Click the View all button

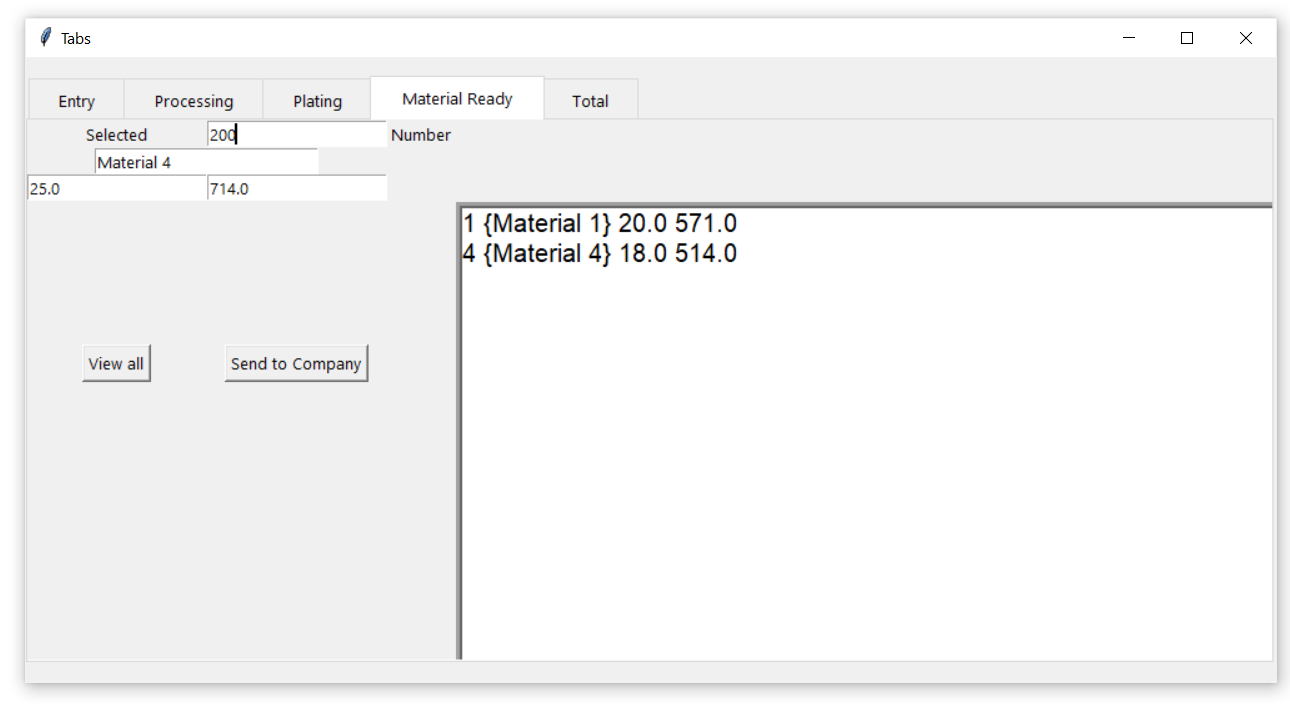click(x=116, y=363)
